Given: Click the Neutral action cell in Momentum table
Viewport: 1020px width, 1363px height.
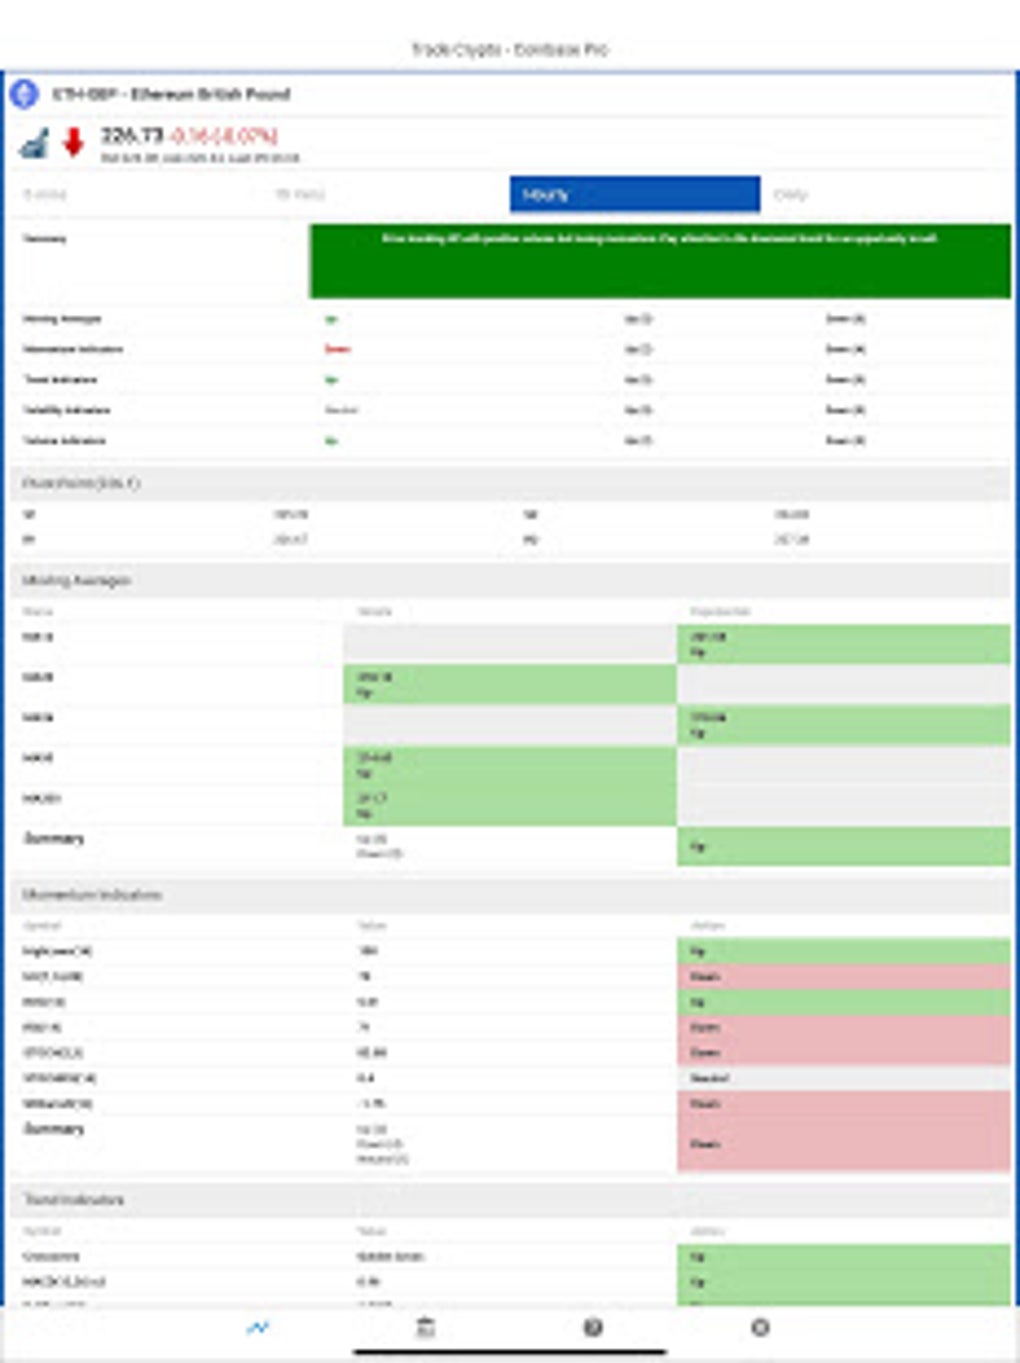Looking at the screenshot, I should tap(843, 1078).
